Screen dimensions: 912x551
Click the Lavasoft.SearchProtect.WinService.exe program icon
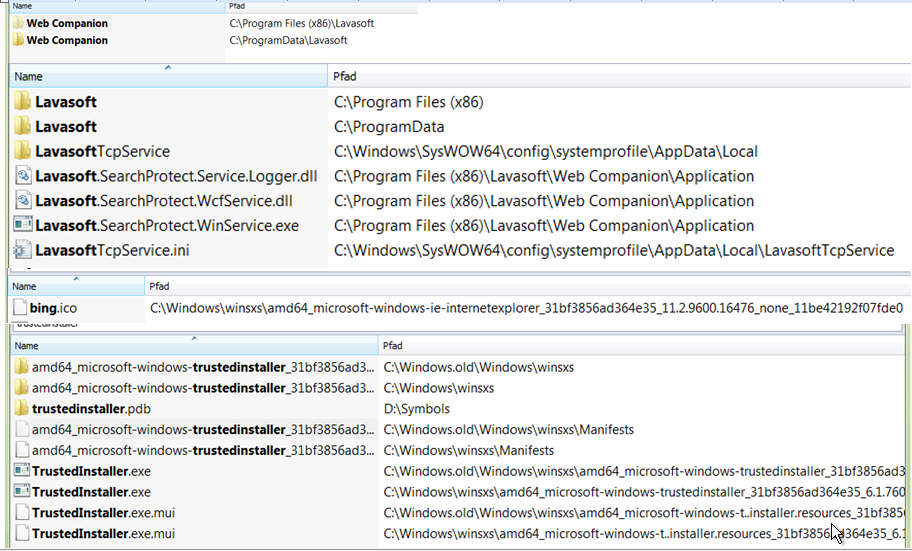(23, 225)
